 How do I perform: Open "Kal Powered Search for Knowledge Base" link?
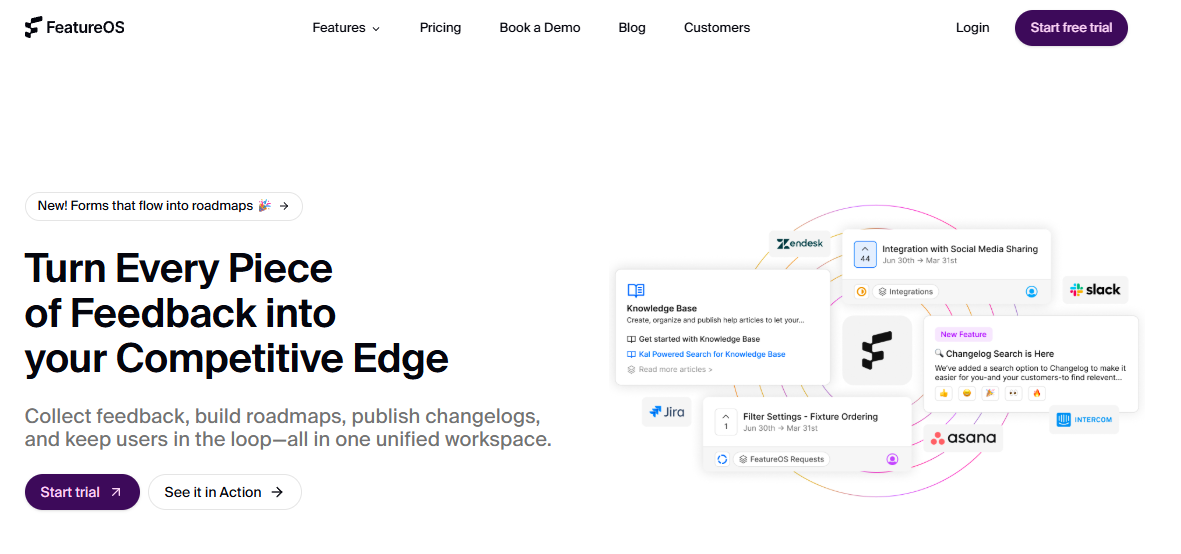click(x=706, y=354)
